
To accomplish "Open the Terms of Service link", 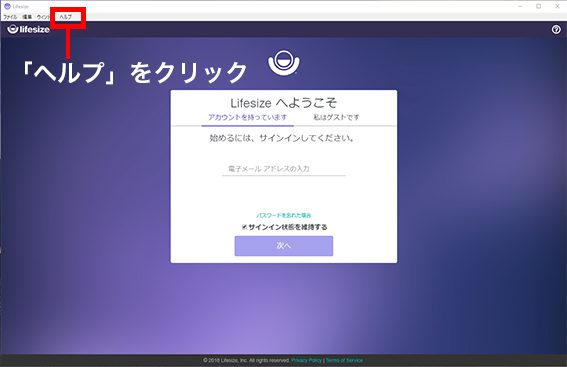I will tap(344, 360).
